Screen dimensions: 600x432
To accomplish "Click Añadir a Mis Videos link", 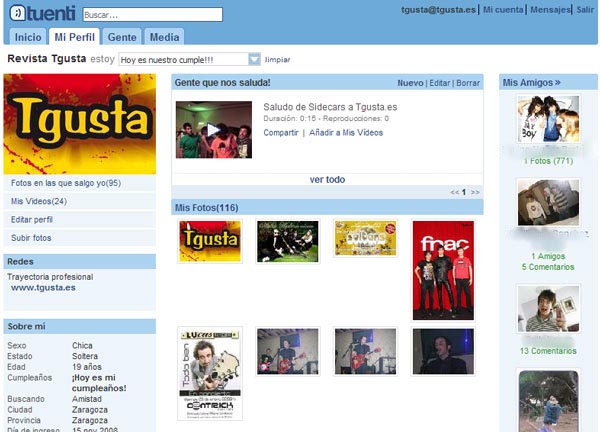I will 345,133.
